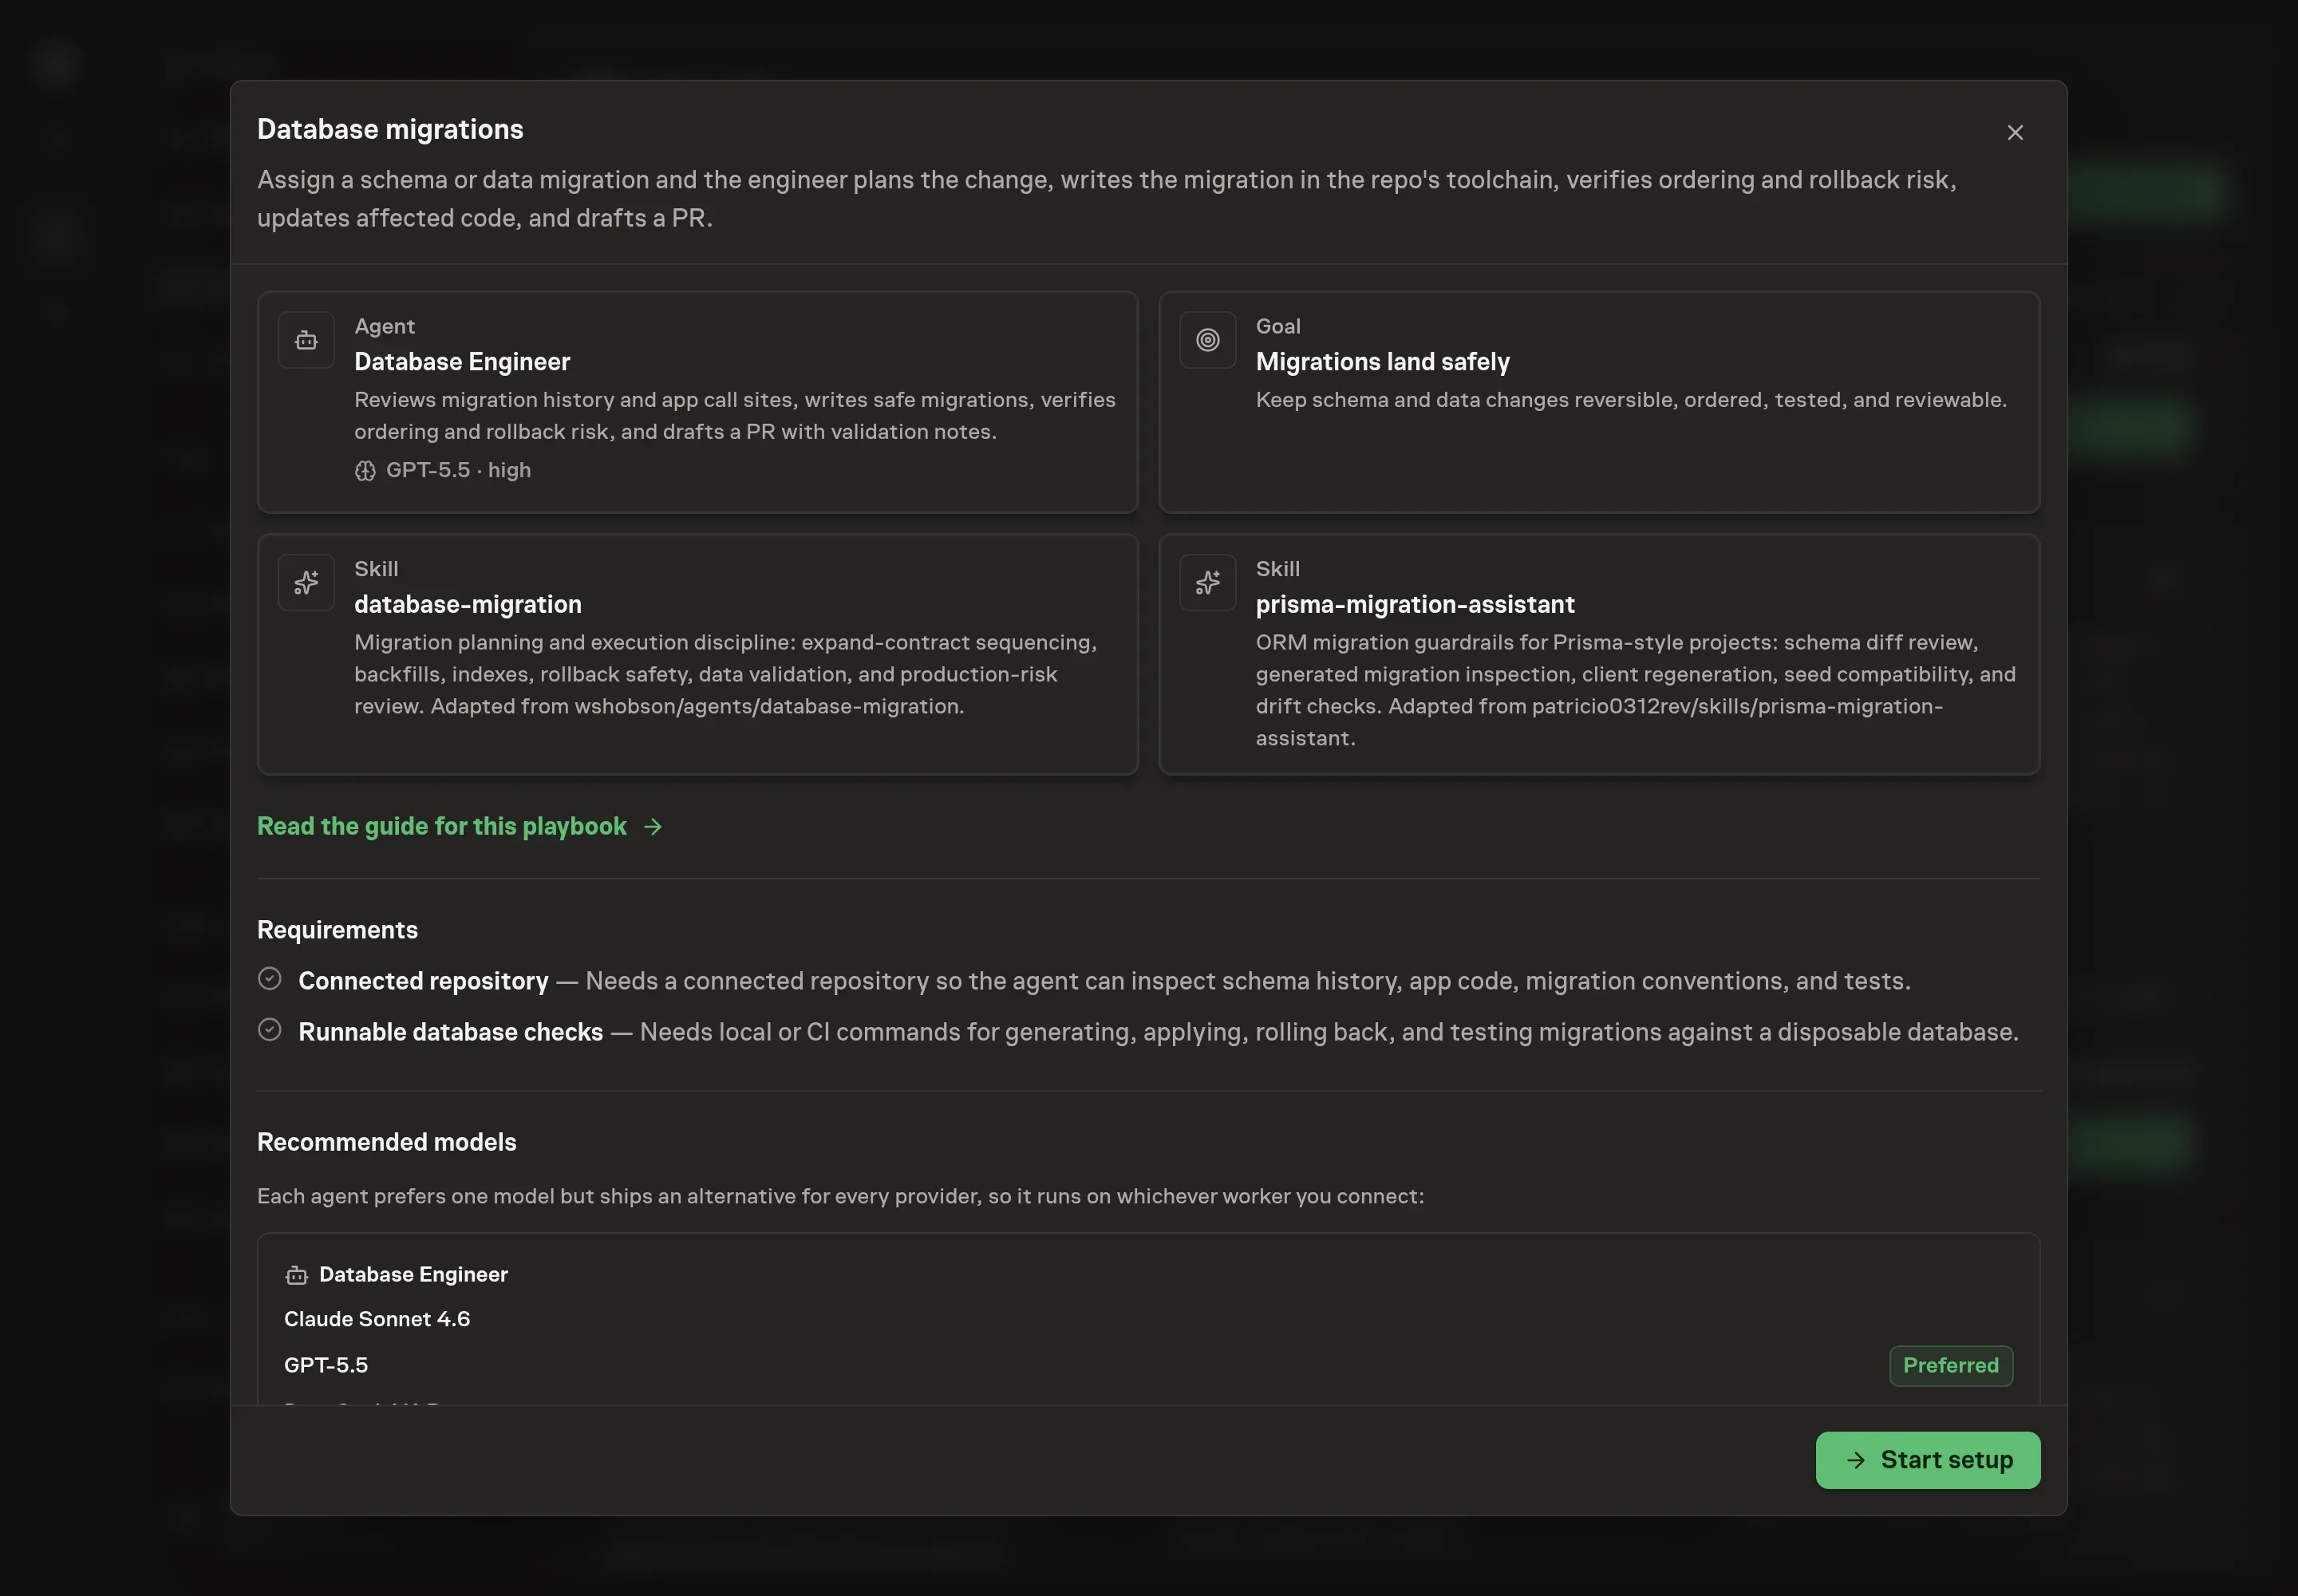Image resolution: width=2298 pixels, height=1596 pixels.
Task: Click the Keep schema and data changes reversible description
Action: click(1631, 400)
